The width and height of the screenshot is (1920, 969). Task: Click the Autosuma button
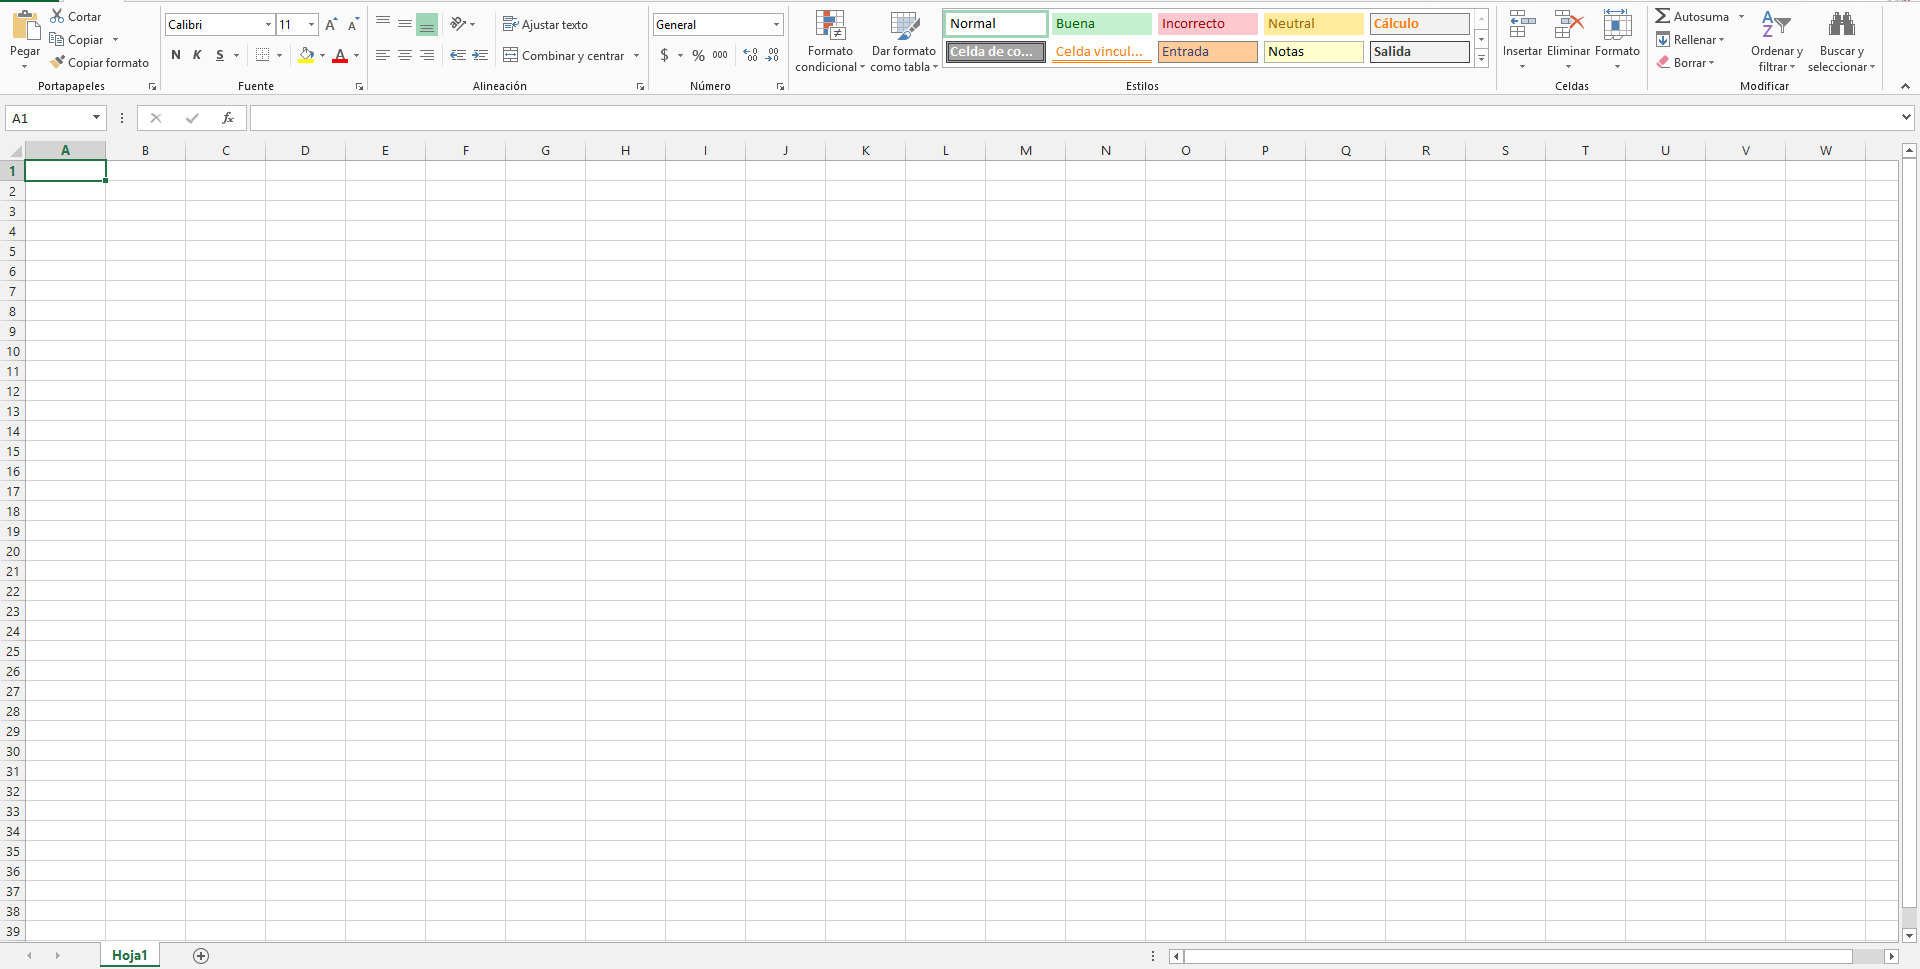[x=1691, y=16]
